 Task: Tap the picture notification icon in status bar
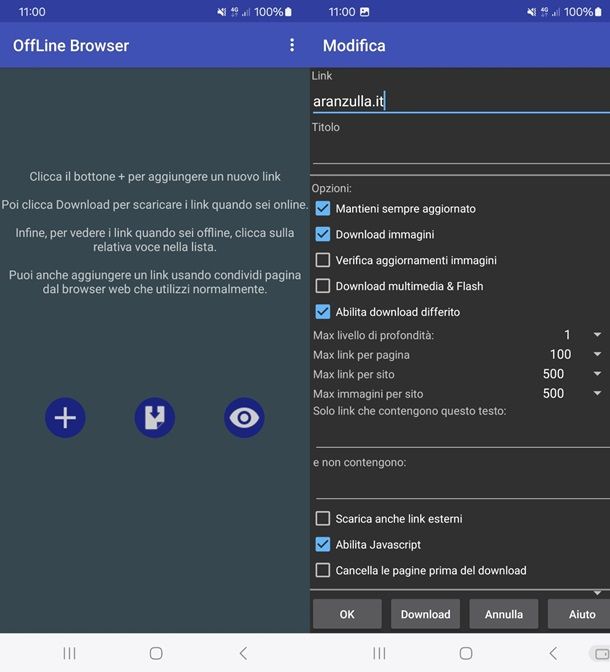[x=364, y=12]
